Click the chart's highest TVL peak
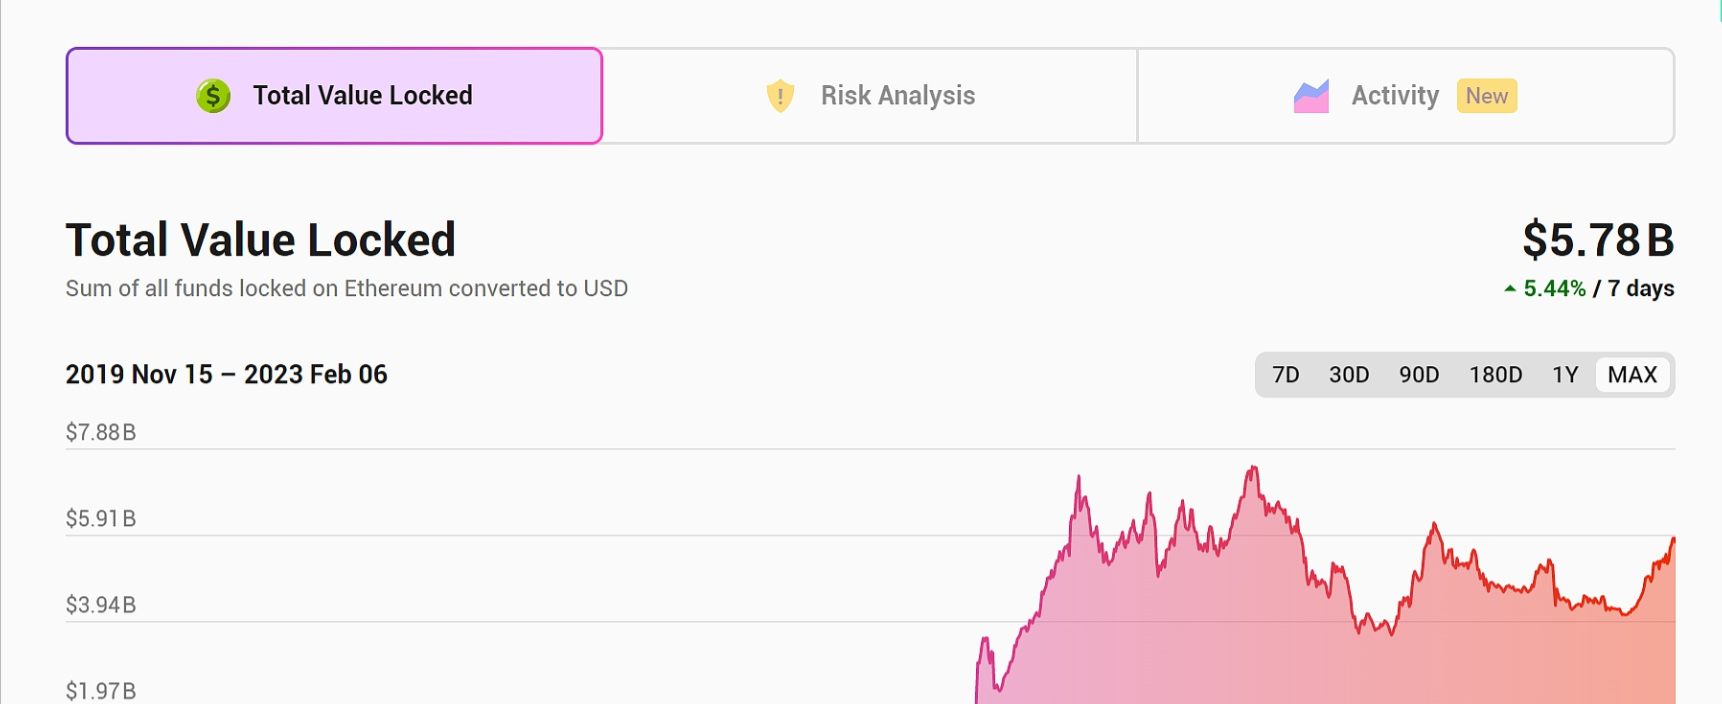This screenshot has width=1722, height=704. tap(1253, 468)
